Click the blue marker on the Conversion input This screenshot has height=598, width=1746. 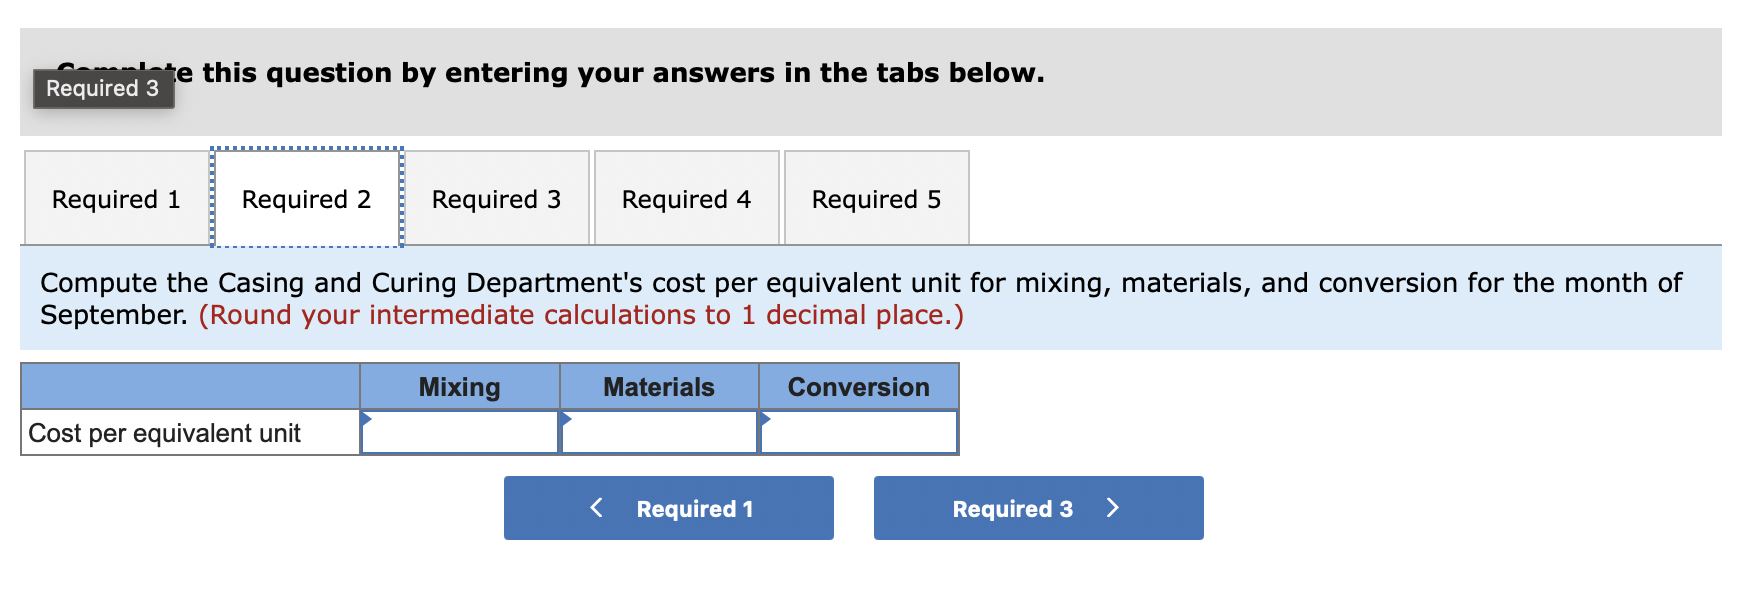[766, 418]
